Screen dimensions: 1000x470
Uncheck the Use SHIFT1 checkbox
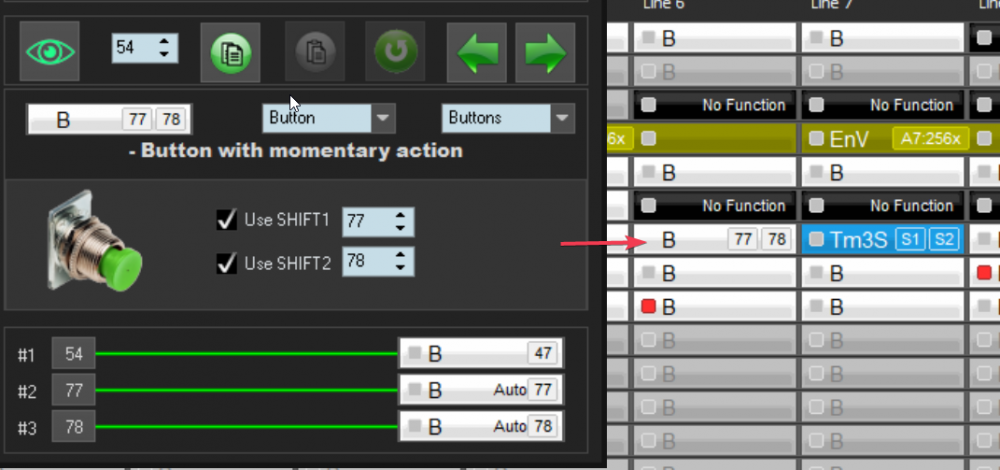(226, 219)
